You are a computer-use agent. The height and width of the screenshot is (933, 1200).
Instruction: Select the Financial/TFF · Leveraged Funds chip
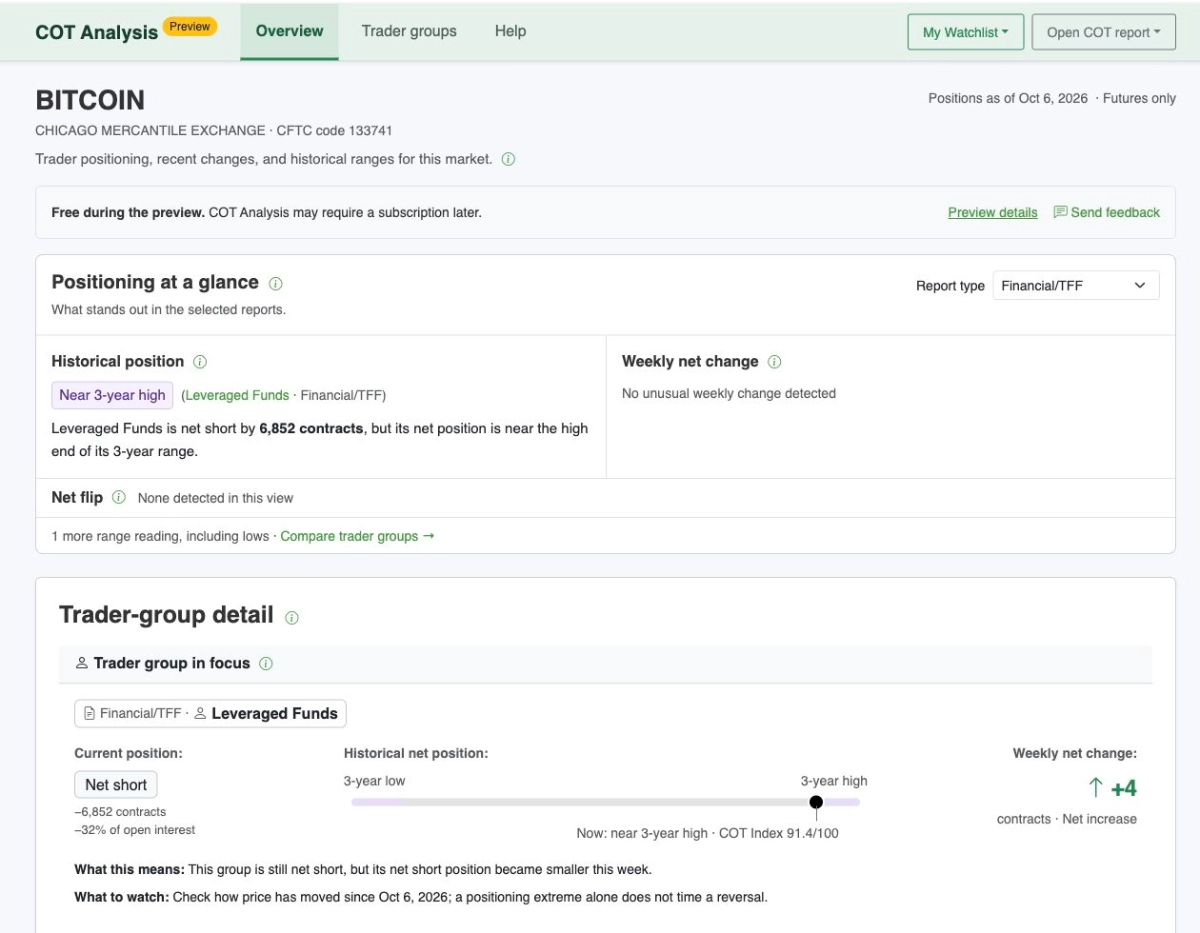point(210,713)
